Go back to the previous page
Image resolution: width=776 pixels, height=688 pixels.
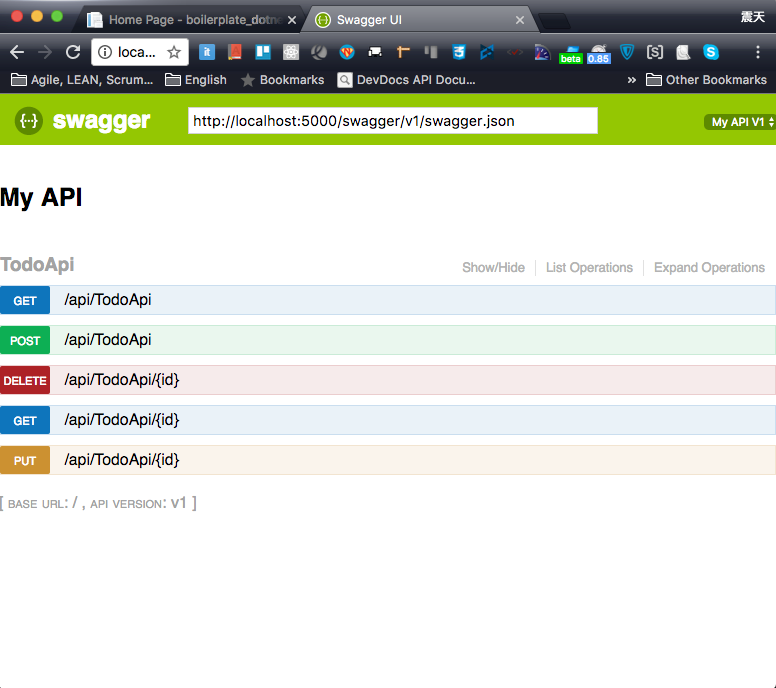click(18, 53)
